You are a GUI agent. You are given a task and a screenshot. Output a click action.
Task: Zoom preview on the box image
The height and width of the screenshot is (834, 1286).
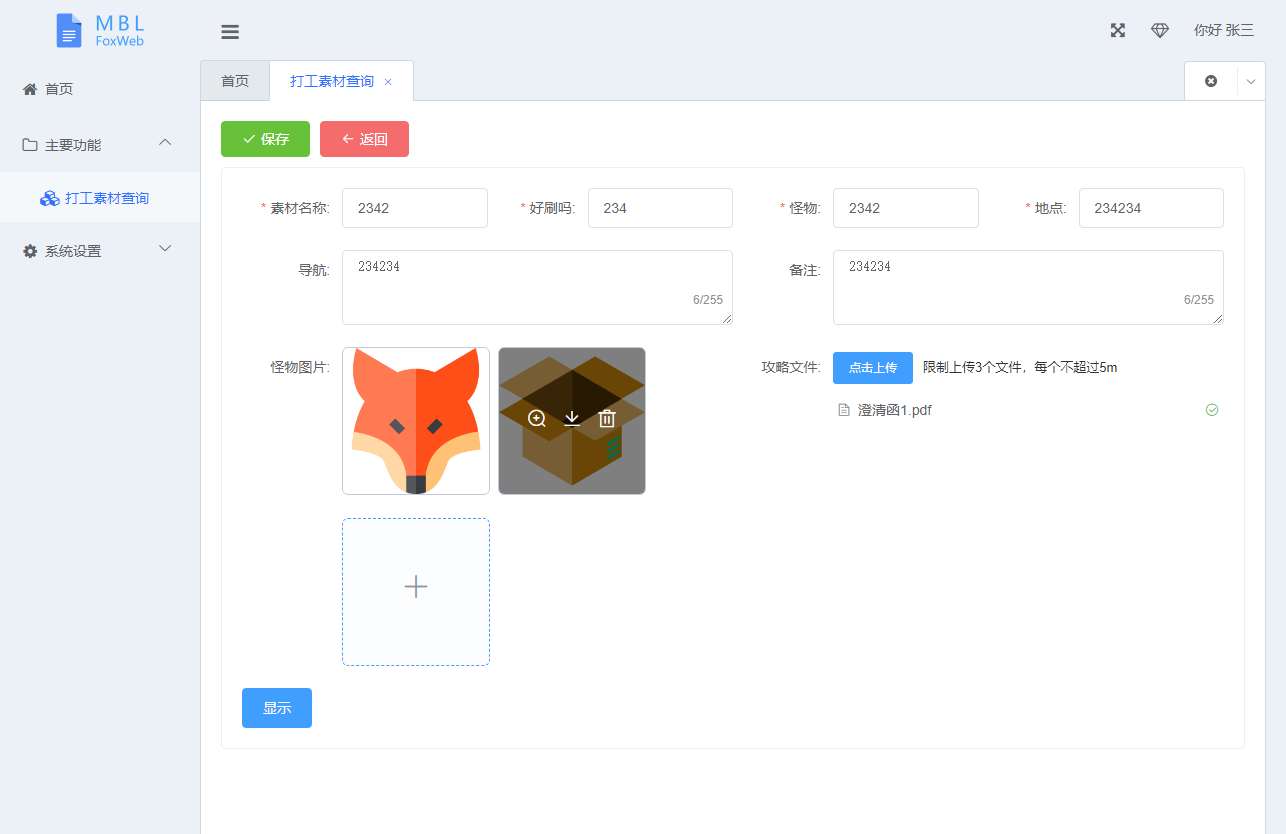click(x=537, y=419)
